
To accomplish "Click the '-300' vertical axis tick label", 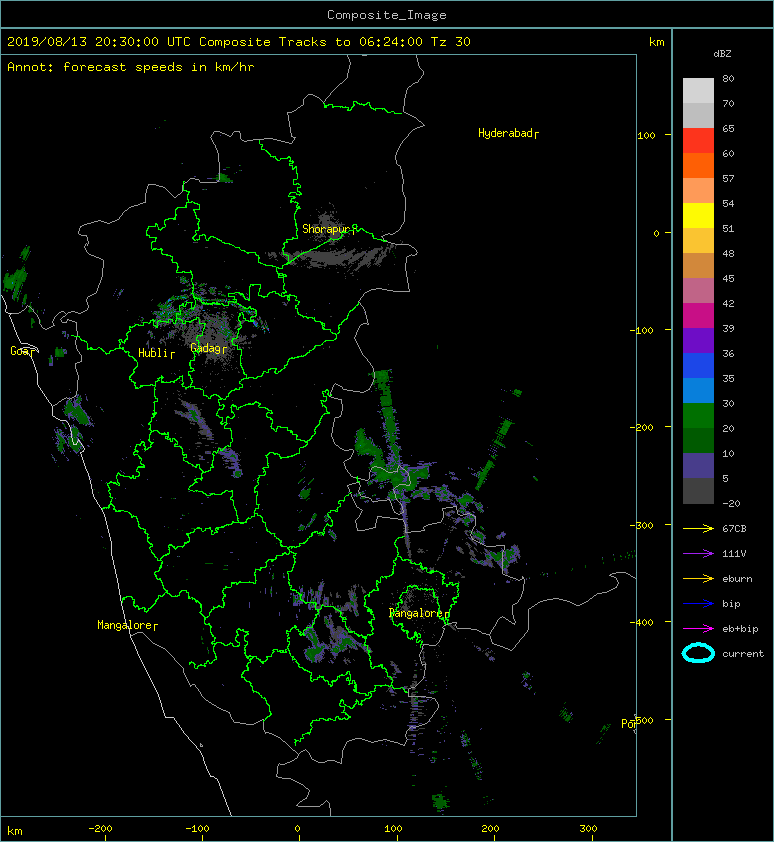I will [x=641, y=525].
